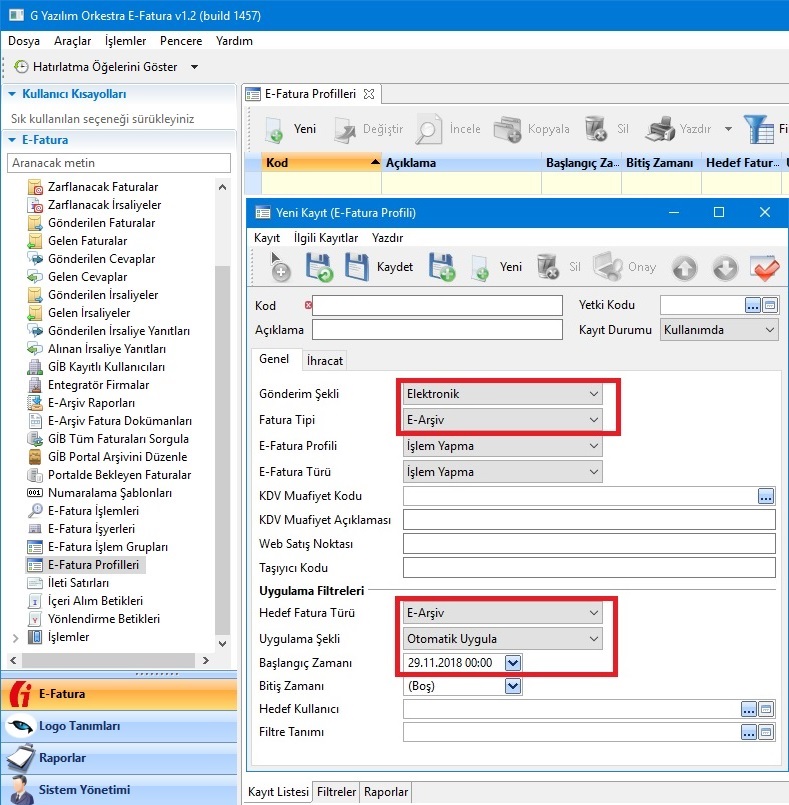Click the down arrow next-record icon
This screenshot has width=789, height=805.
[x=725, y=267]
